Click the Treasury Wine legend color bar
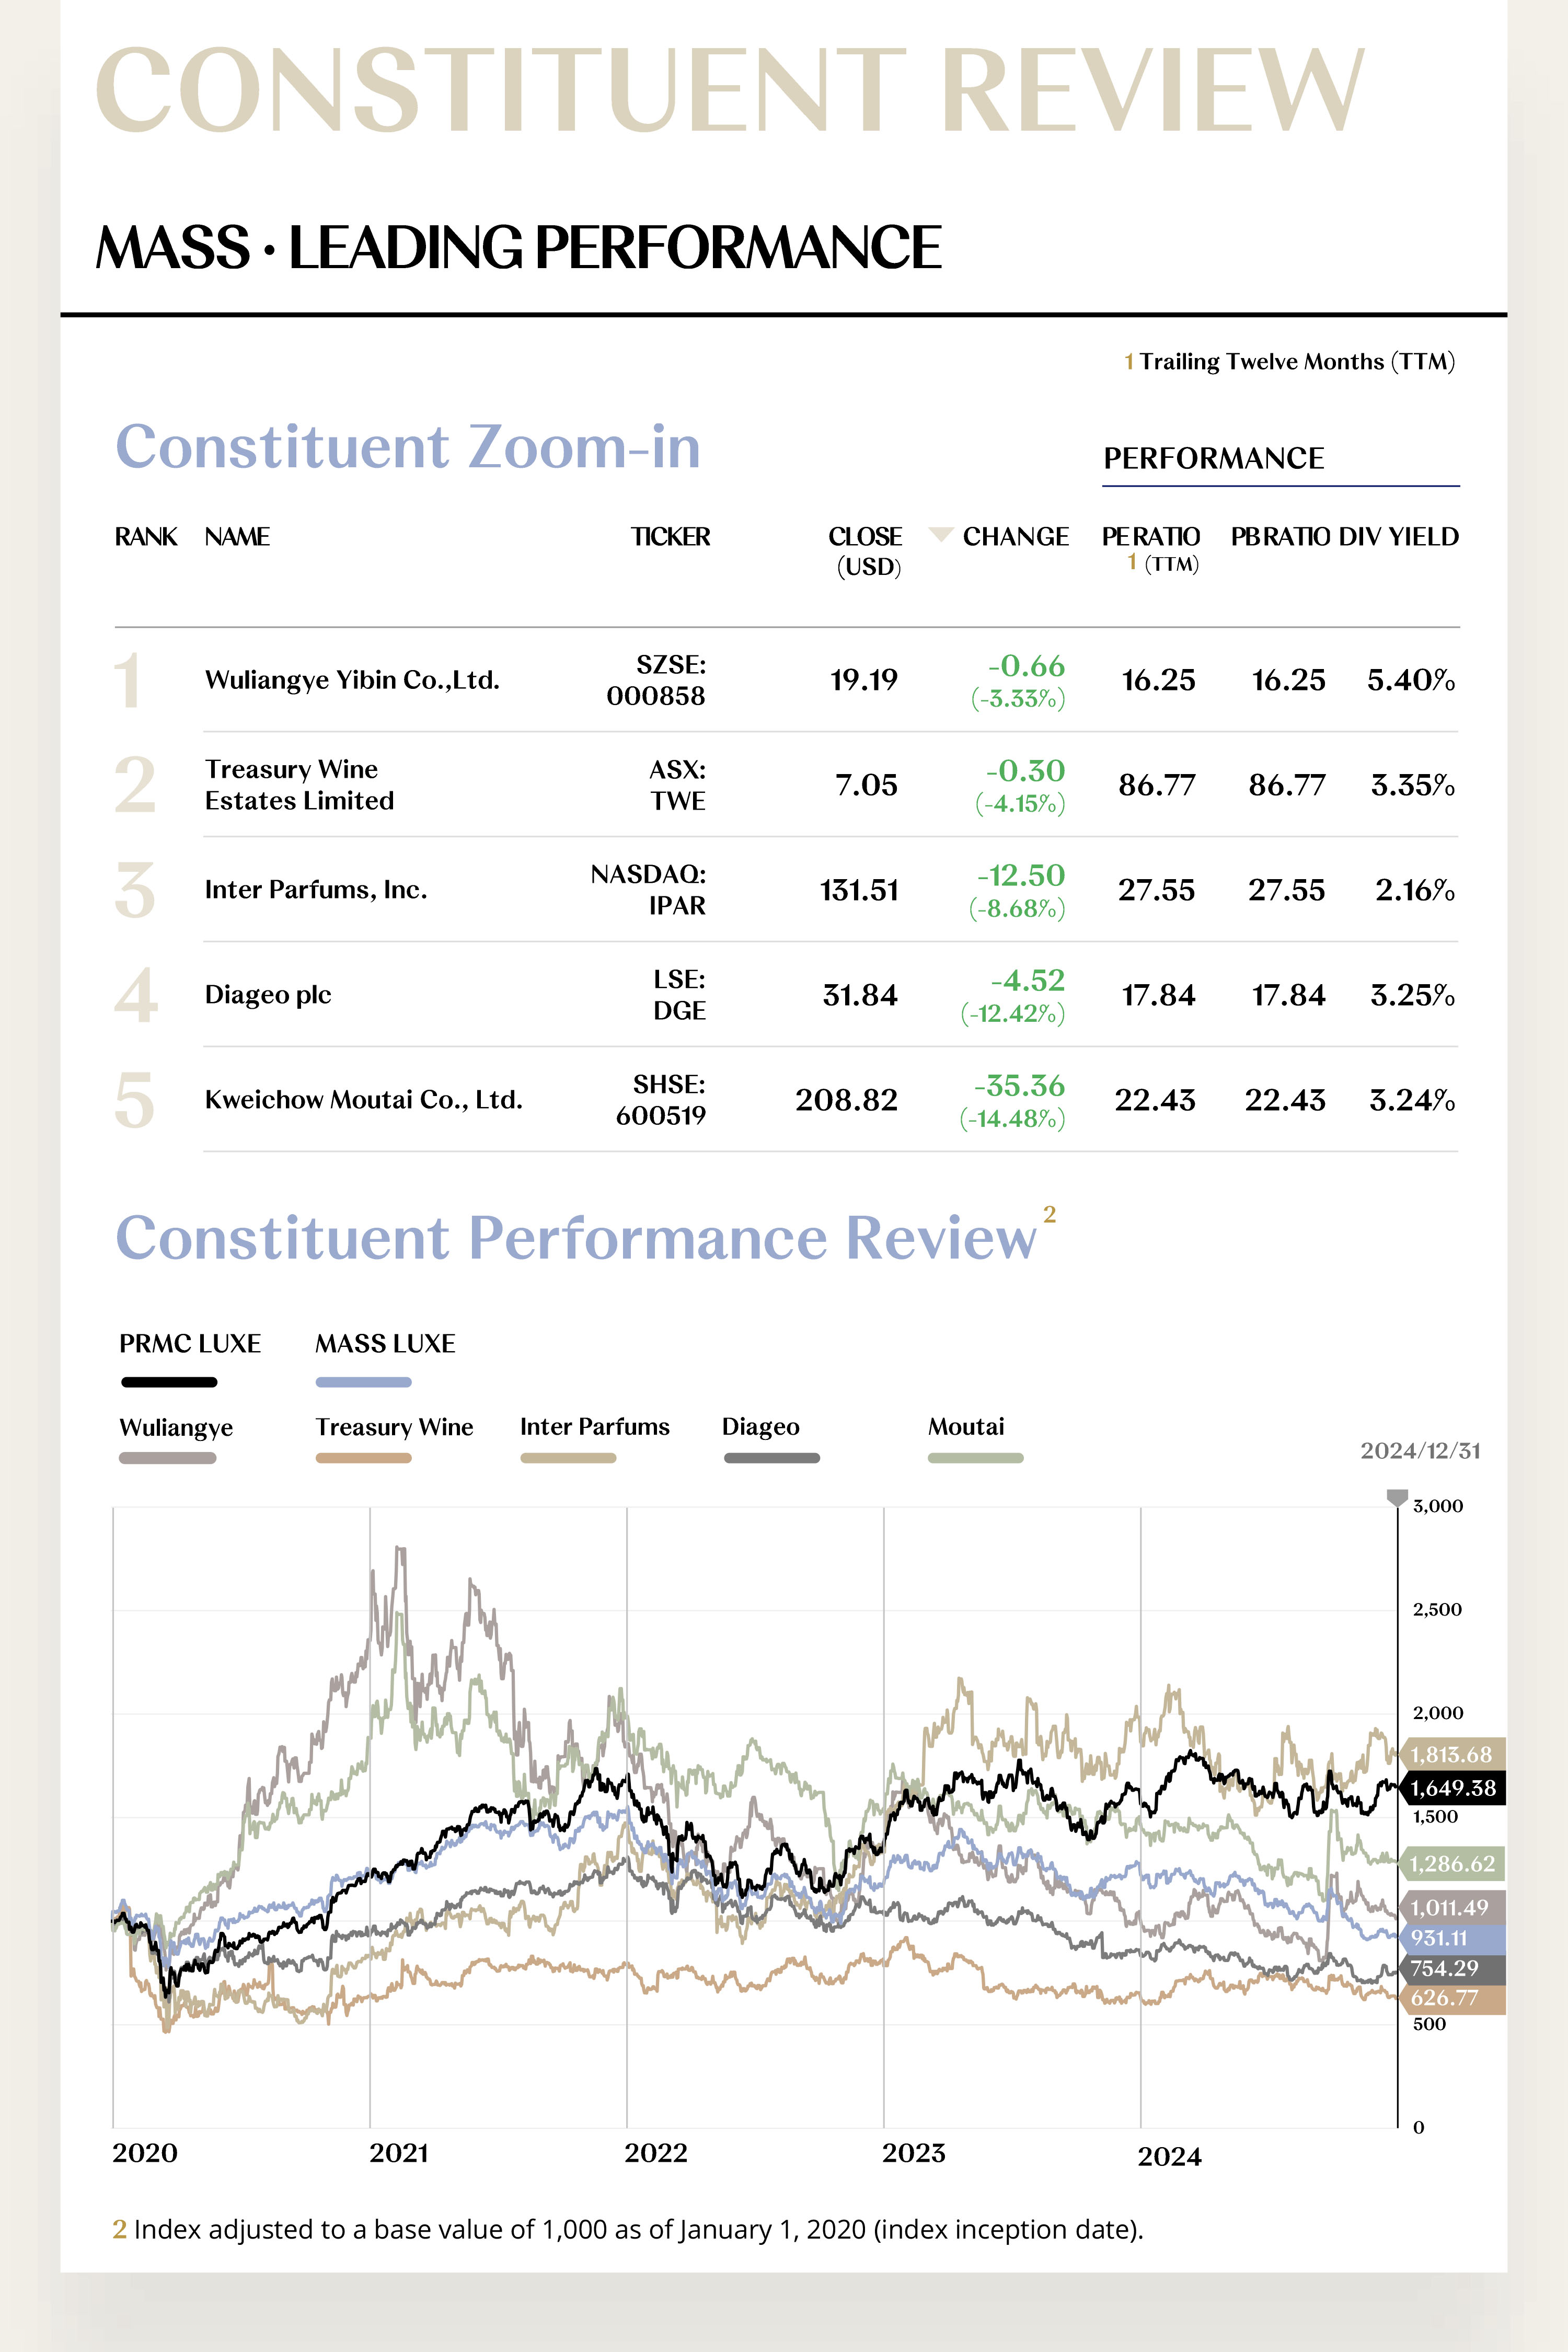Screen dimensions: 1568x2352 point(363,1458)
